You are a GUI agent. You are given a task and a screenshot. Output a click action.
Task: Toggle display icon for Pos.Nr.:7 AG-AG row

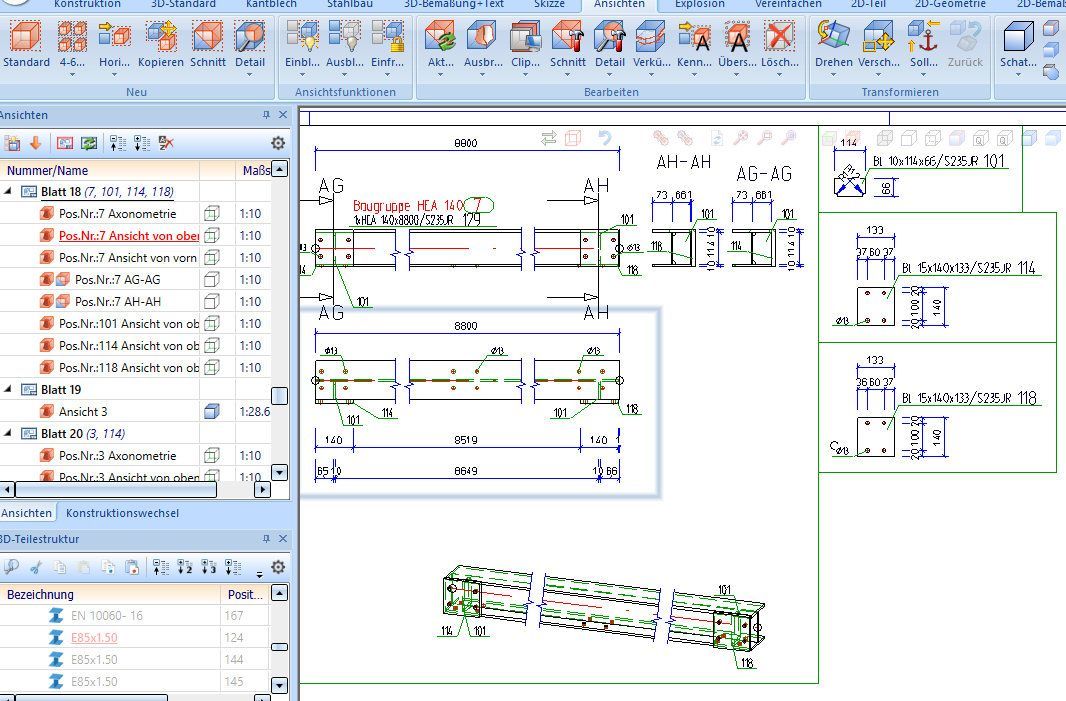pyautogui.click(x=212, y=279)
